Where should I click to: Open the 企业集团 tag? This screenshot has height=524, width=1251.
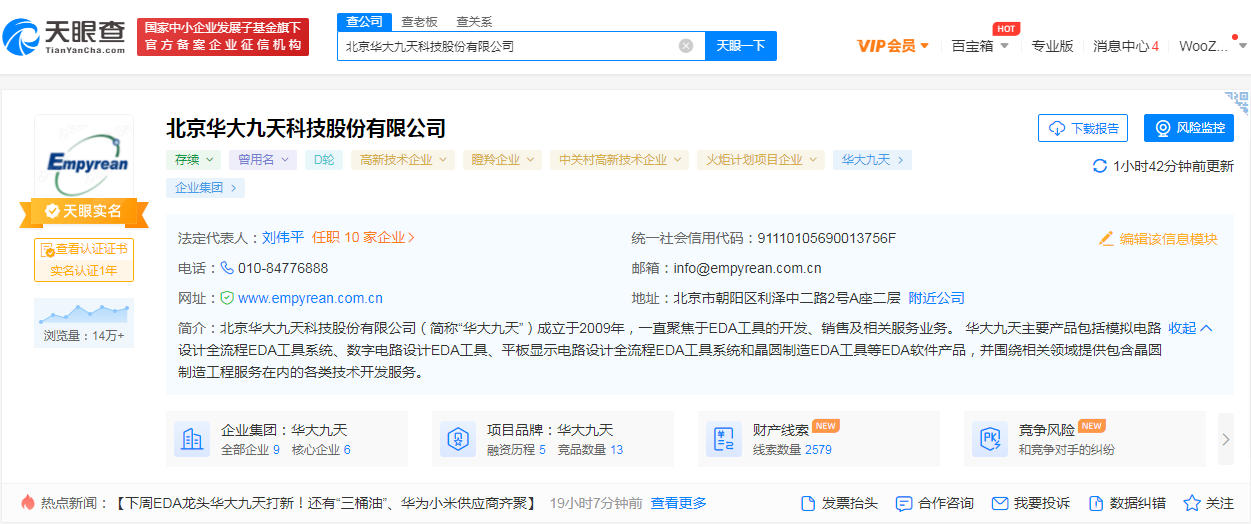coord(205,188)
